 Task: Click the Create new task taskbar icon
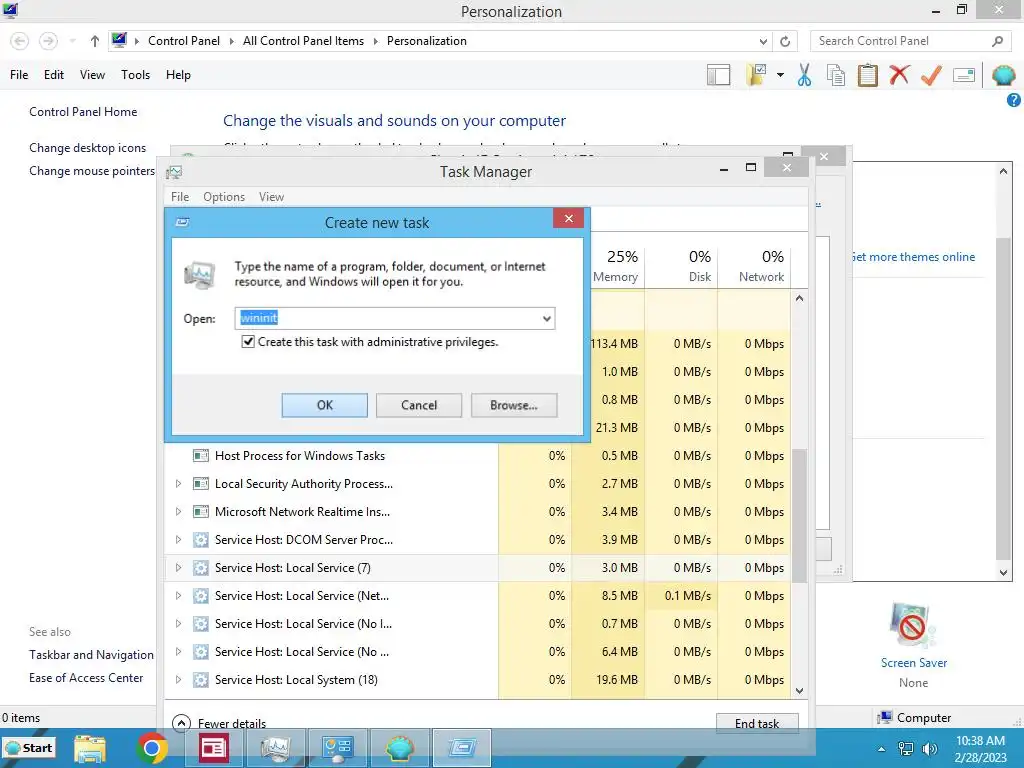pos(462,748)
